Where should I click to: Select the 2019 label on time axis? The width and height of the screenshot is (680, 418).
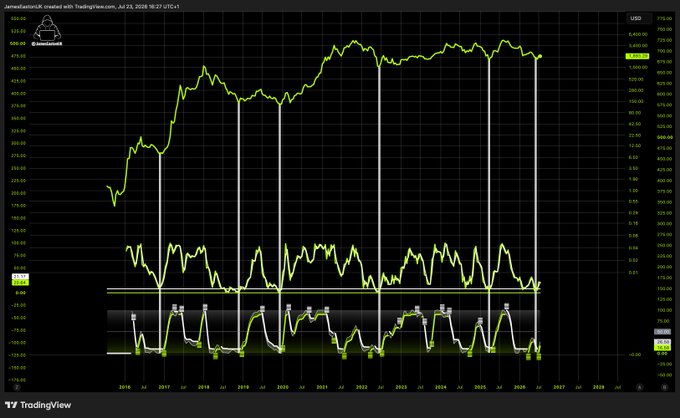click(x=243, y=387)
